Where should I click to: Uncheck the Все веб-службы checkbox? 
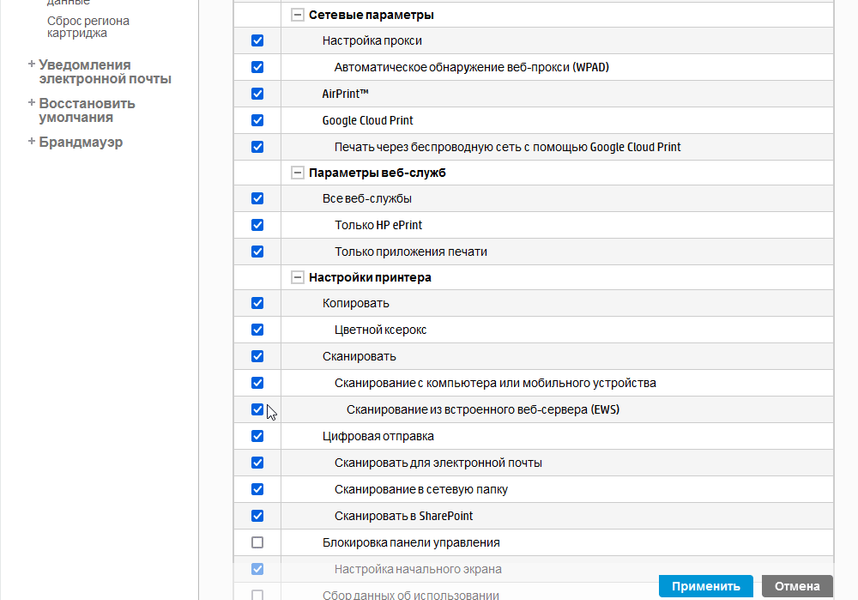[257, 198]
